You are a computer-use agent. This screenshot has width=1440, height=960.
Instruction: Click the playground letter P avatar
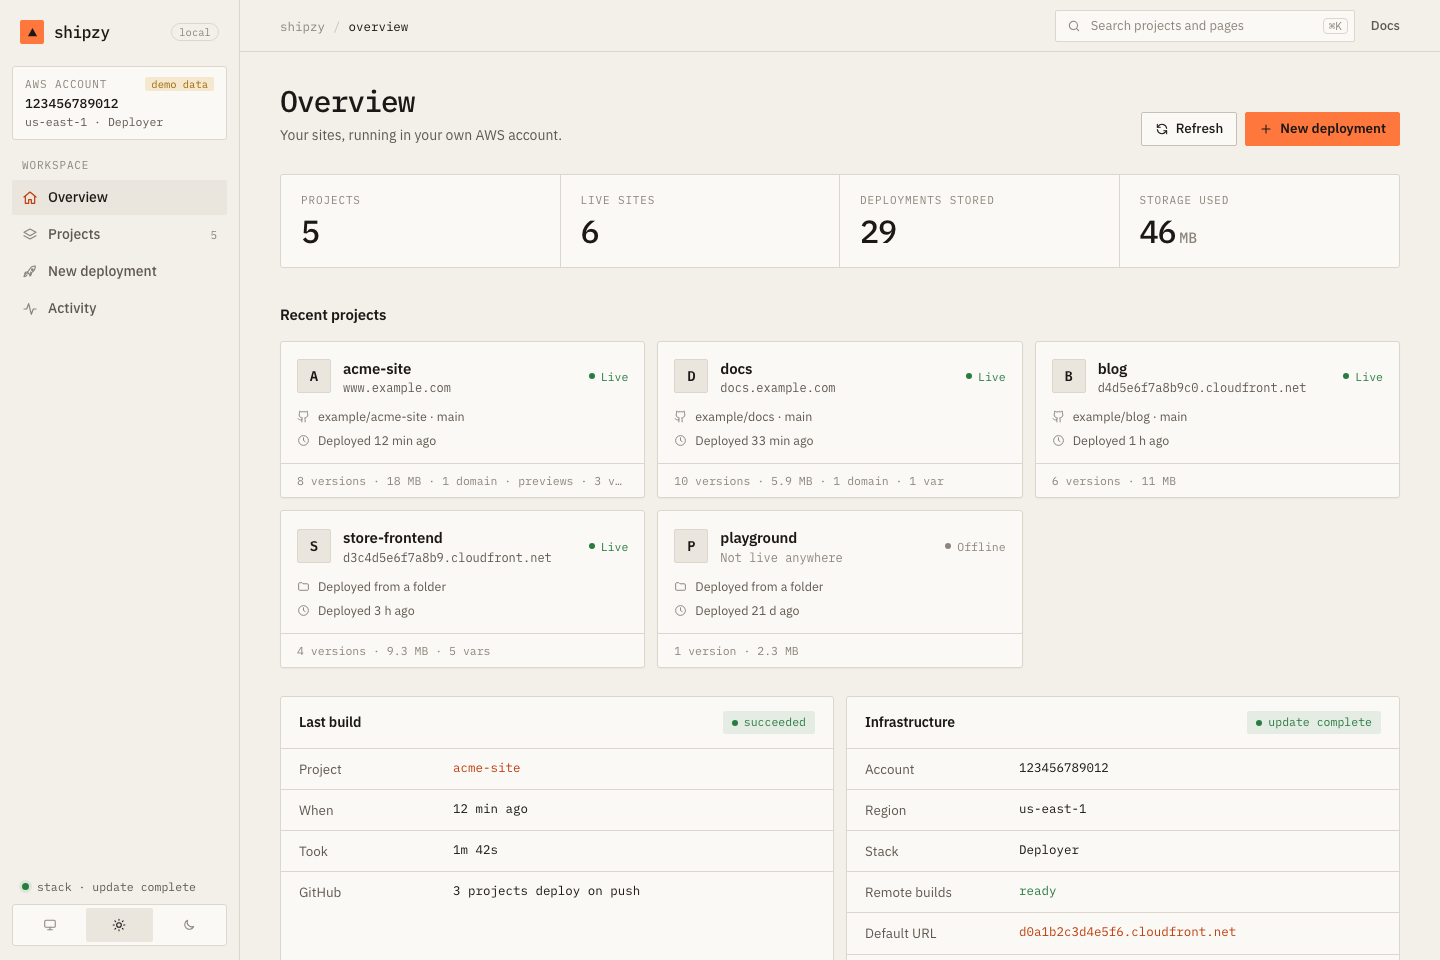[691, 546]
